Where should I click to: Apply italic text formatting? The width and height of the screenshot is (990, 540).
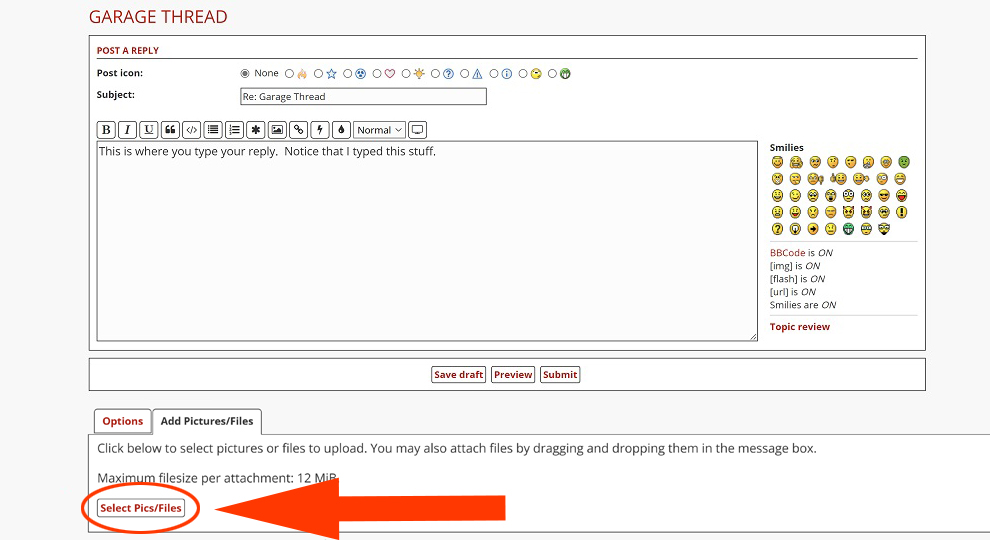pos(127,130)
